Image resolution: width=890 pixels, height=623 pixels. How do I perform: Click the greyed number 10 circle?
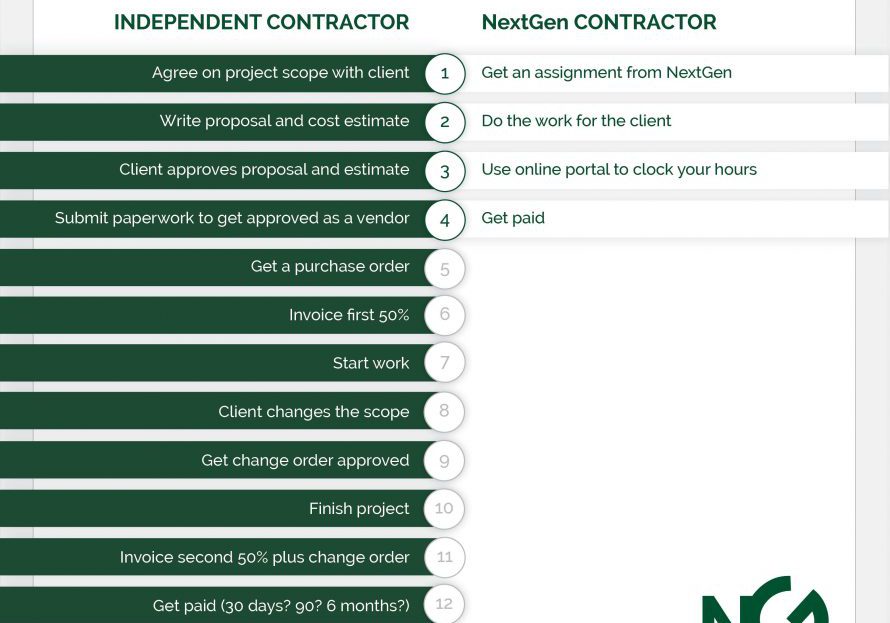[444, 508]
